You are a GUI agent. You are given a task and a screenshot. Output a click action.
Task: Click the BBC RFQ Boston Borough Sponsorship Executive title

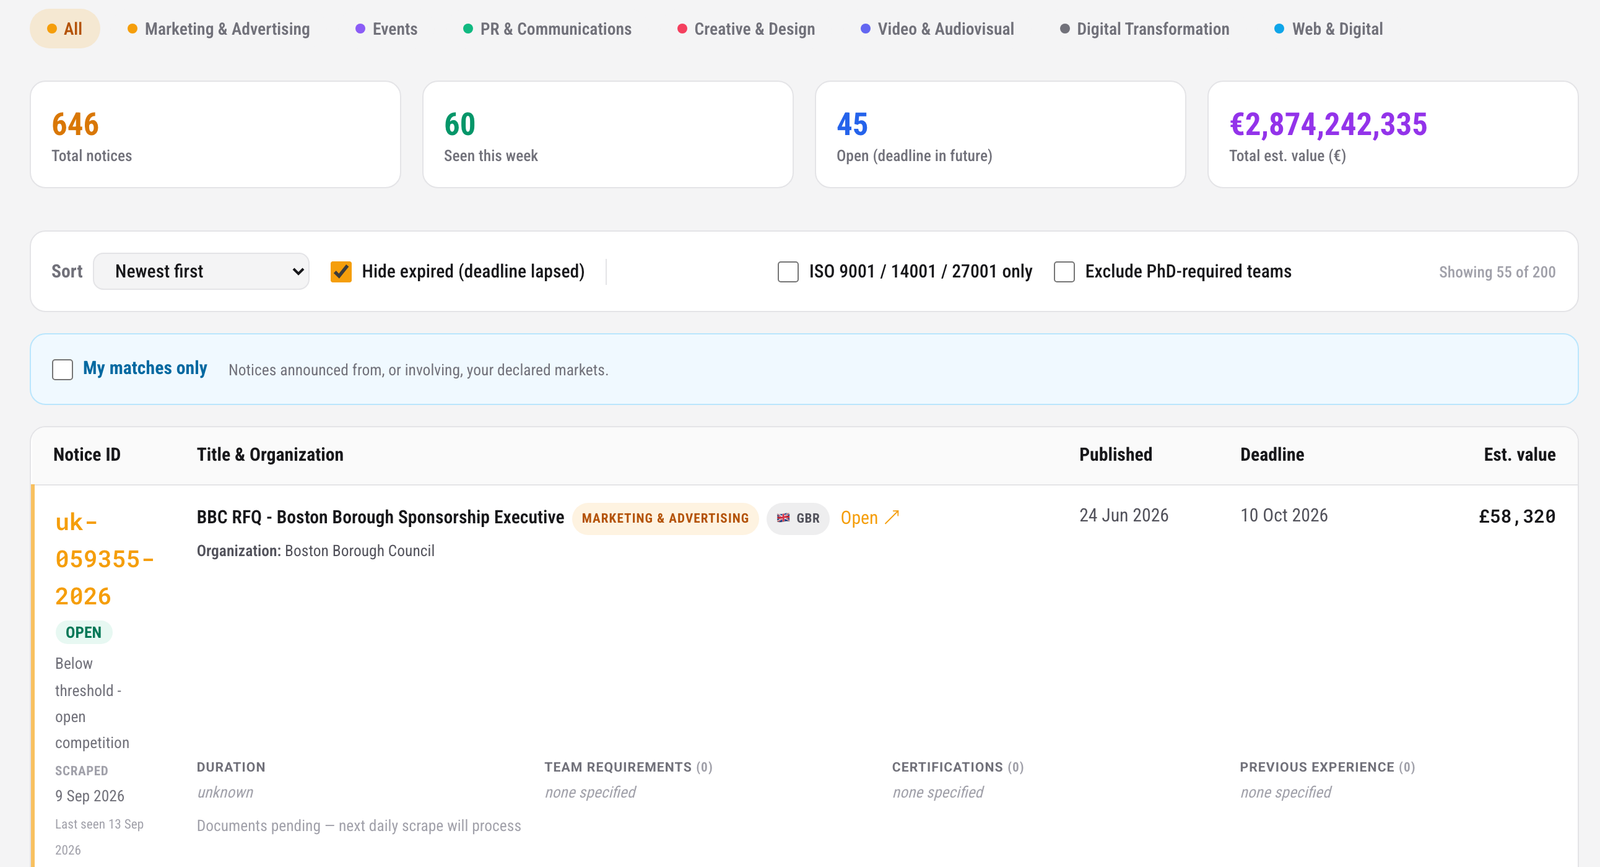380,517
